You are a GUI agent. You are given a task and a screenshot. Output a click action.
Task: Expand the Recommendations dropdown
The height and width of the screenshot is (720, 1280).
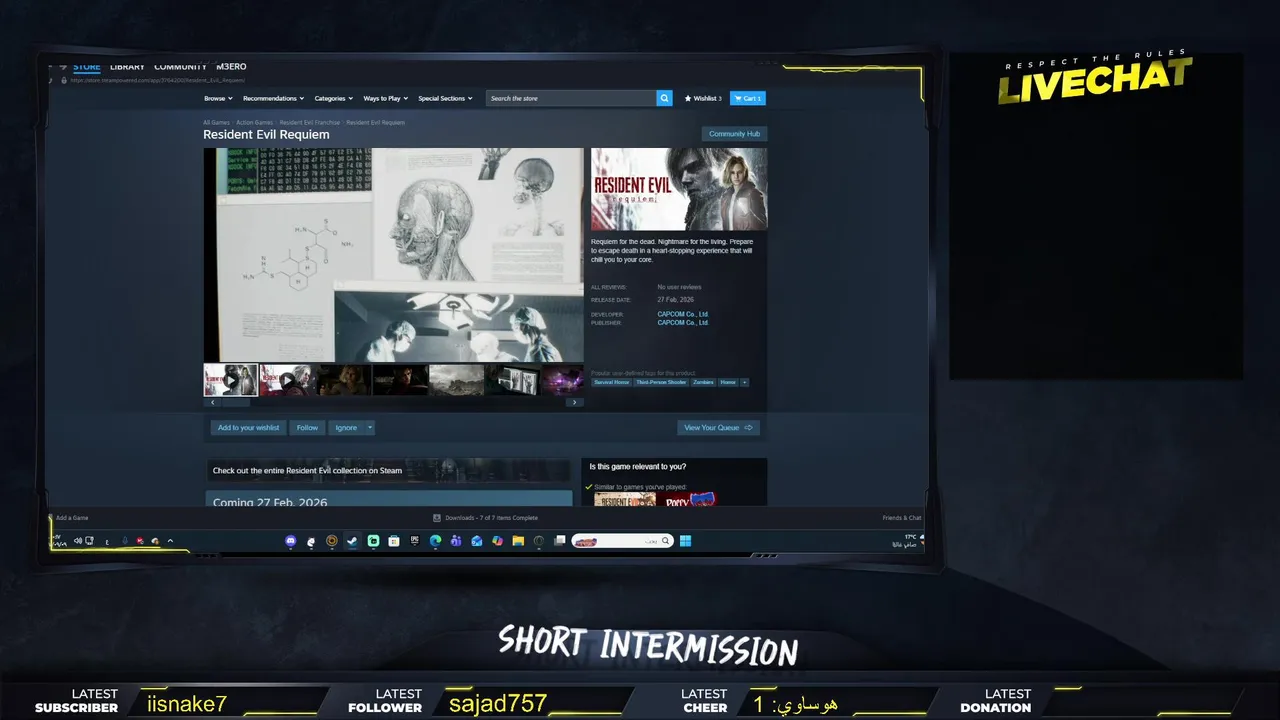(273, 98)
